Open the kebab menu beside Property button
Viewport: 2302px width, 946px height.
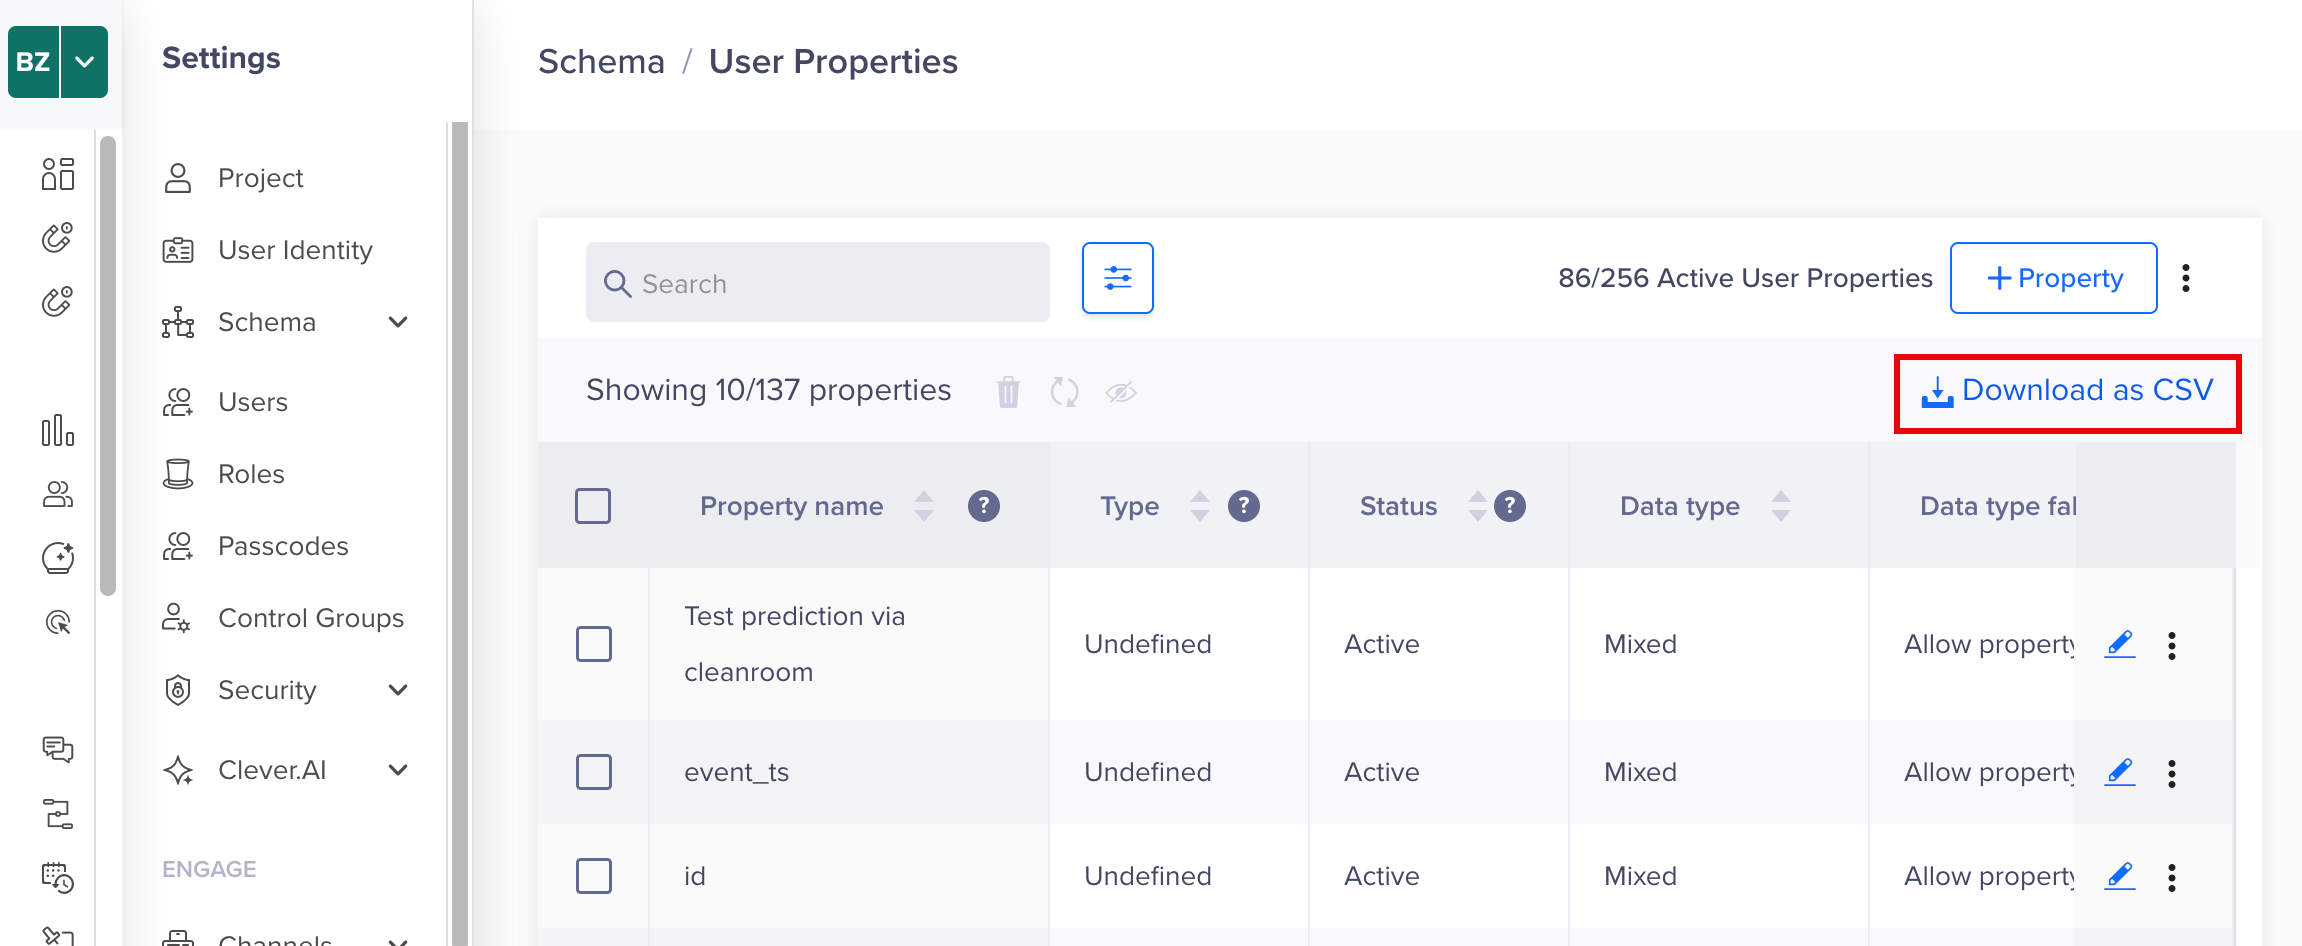coord(2186,278)
